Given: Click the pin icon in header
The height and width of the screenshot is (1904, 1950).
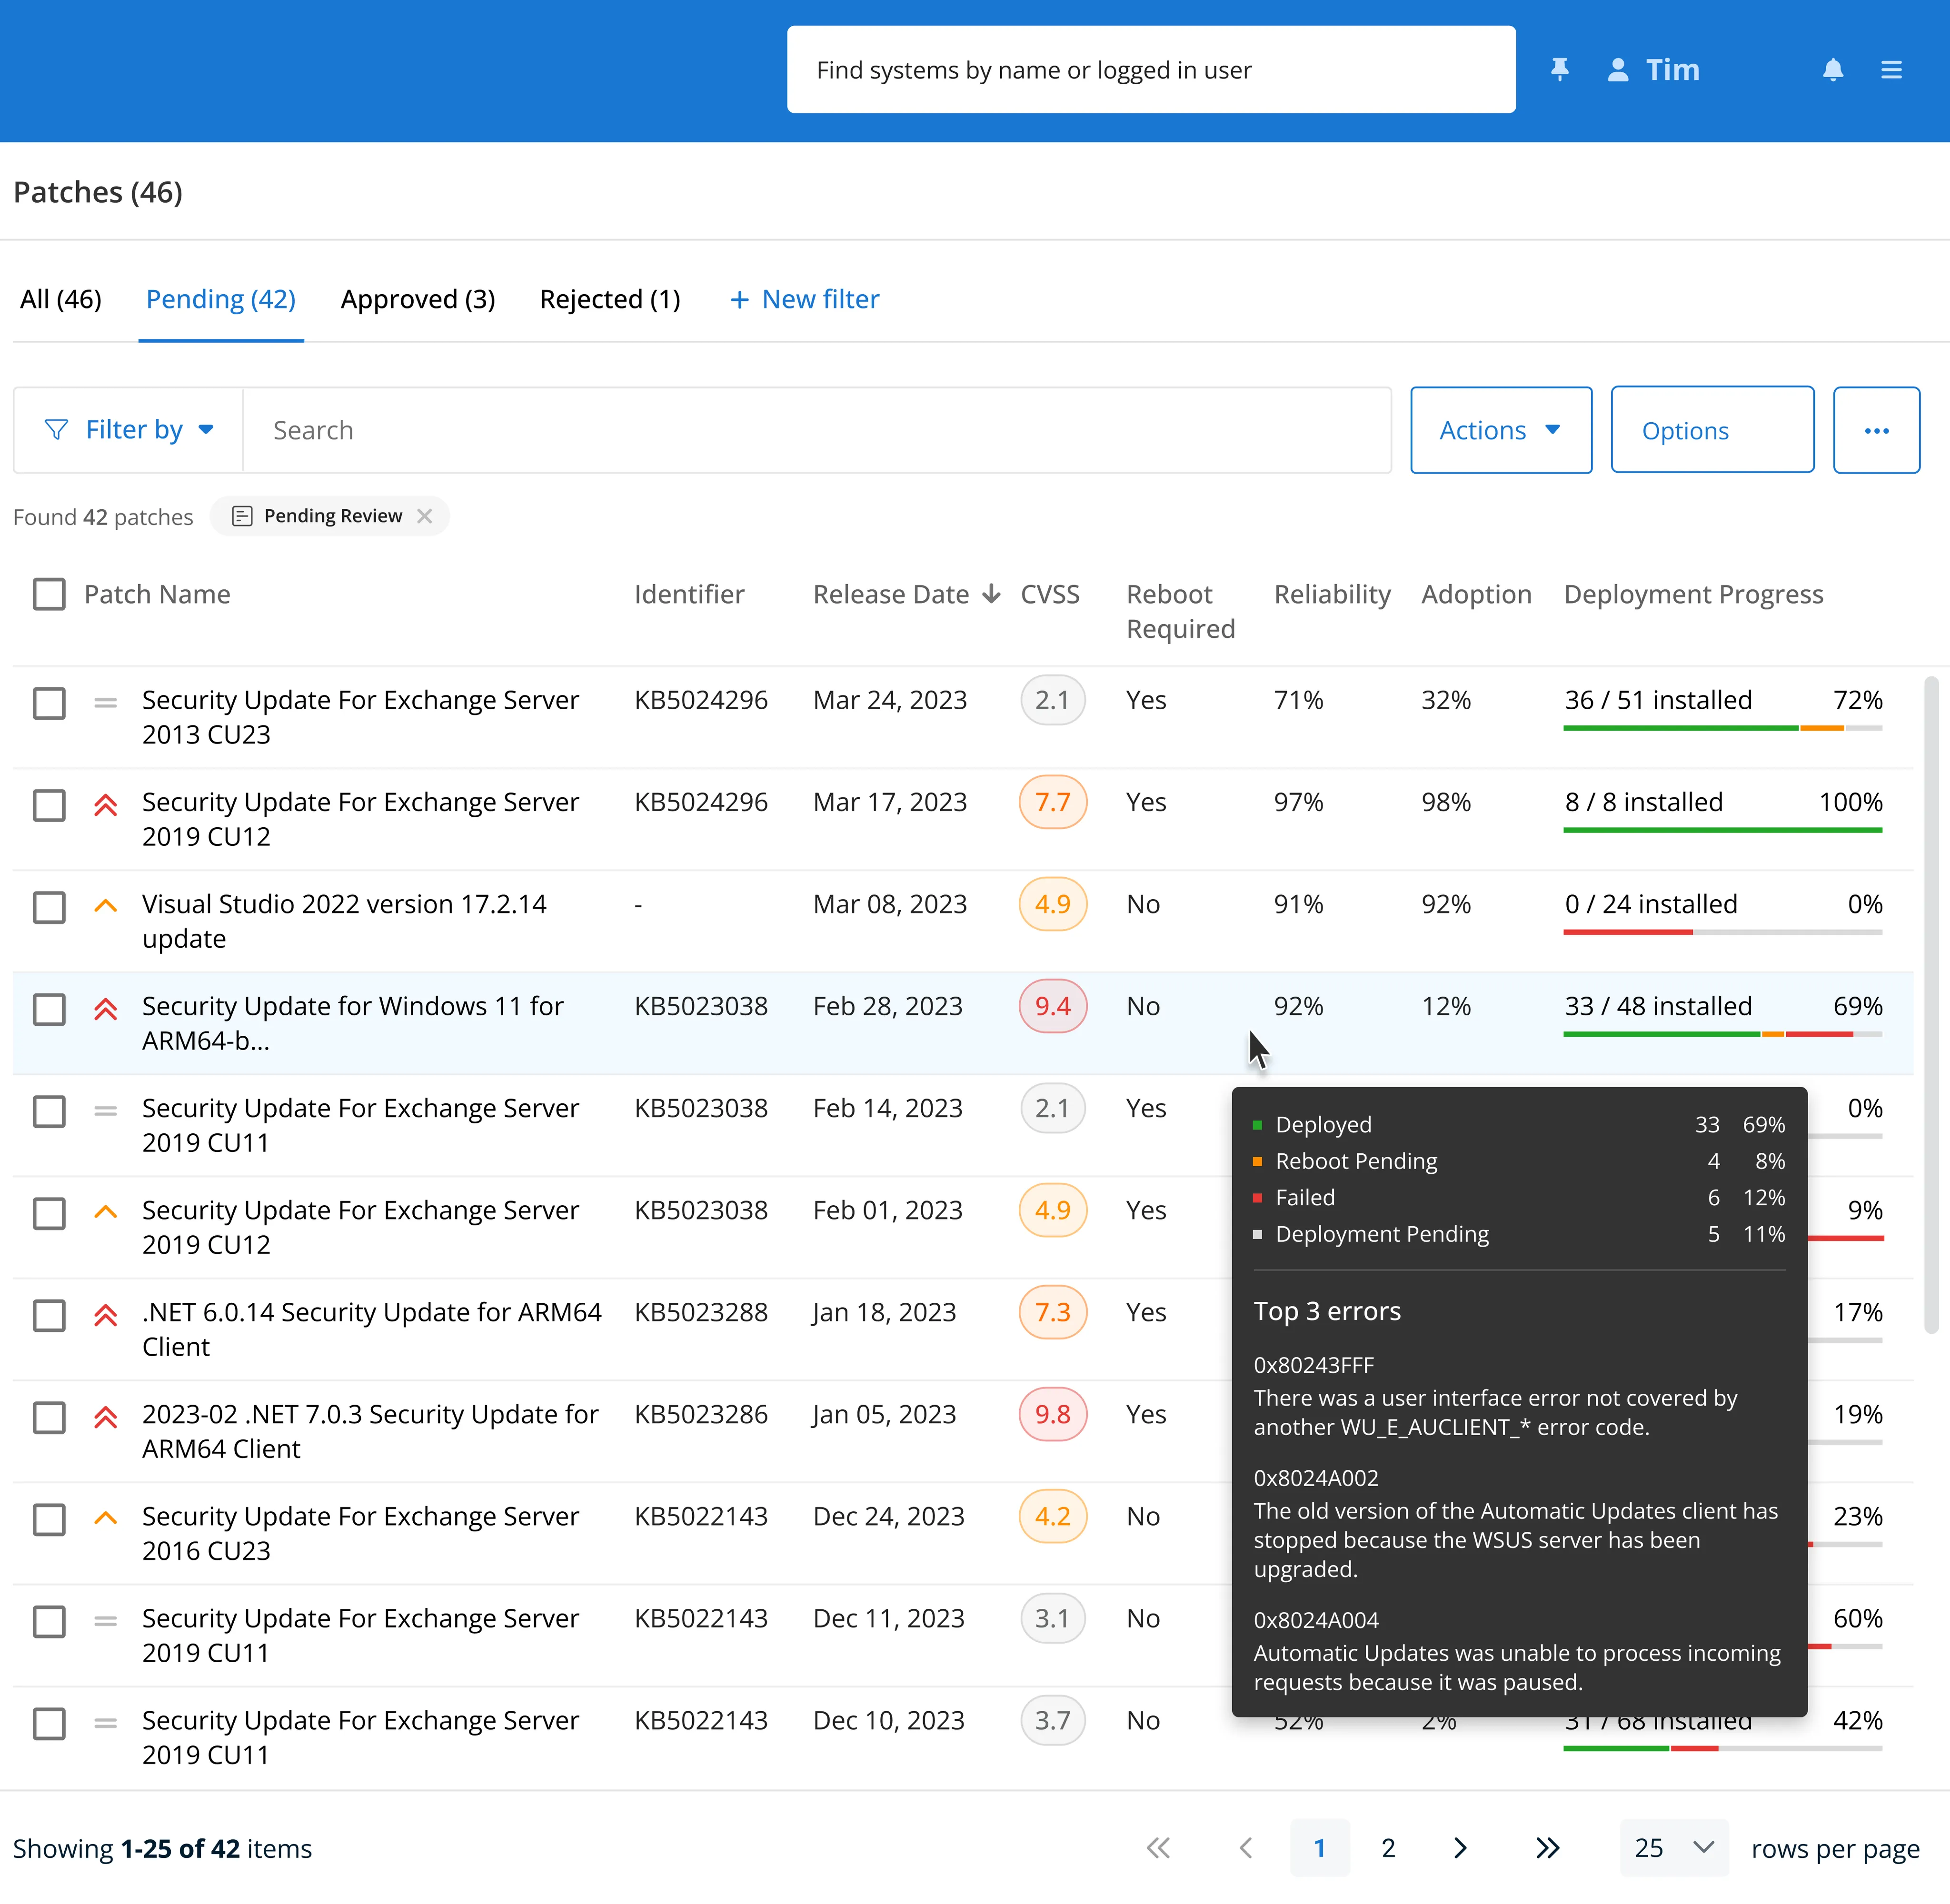Looking at the screenshot, I should [1559, 70].
